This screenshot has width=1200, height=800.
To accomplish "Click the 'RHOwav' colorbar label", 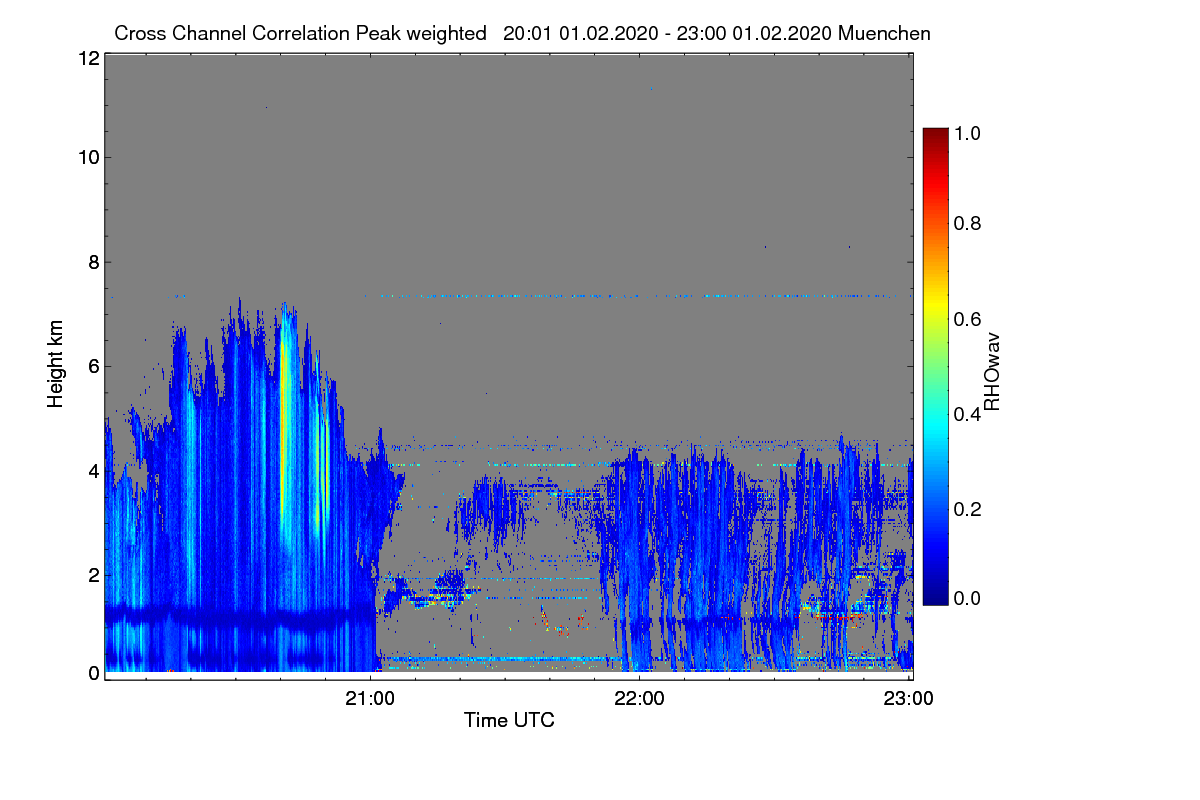I will point(992,373).
